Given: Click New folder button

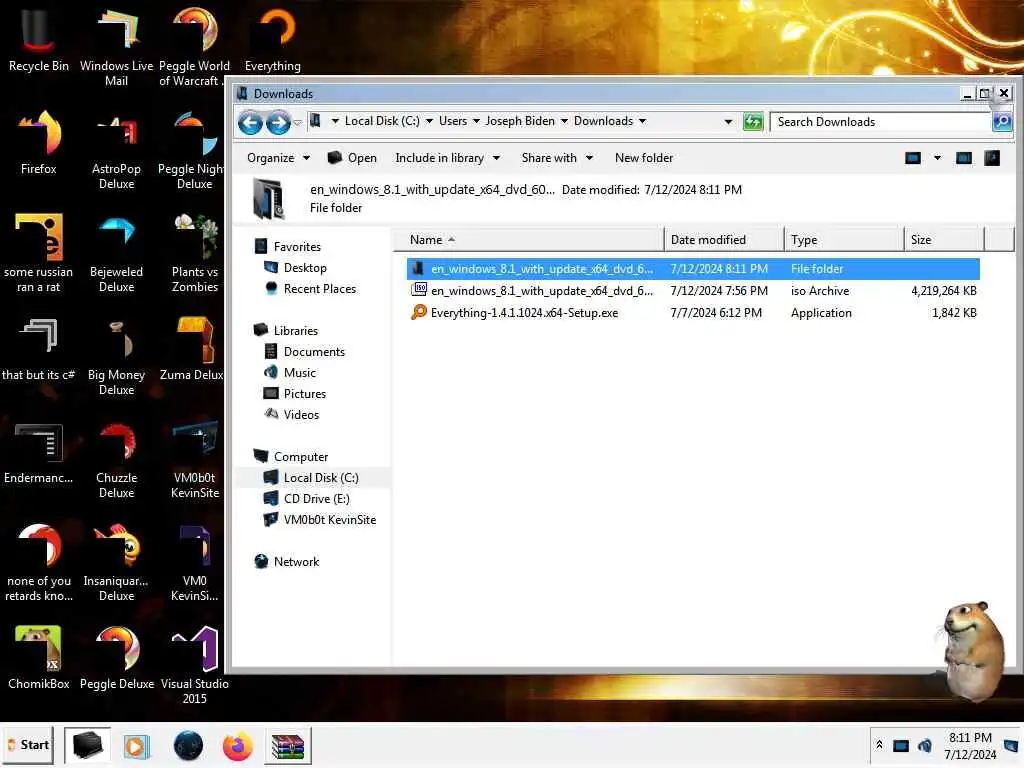Looking at the screenshot, I should 644,158.
